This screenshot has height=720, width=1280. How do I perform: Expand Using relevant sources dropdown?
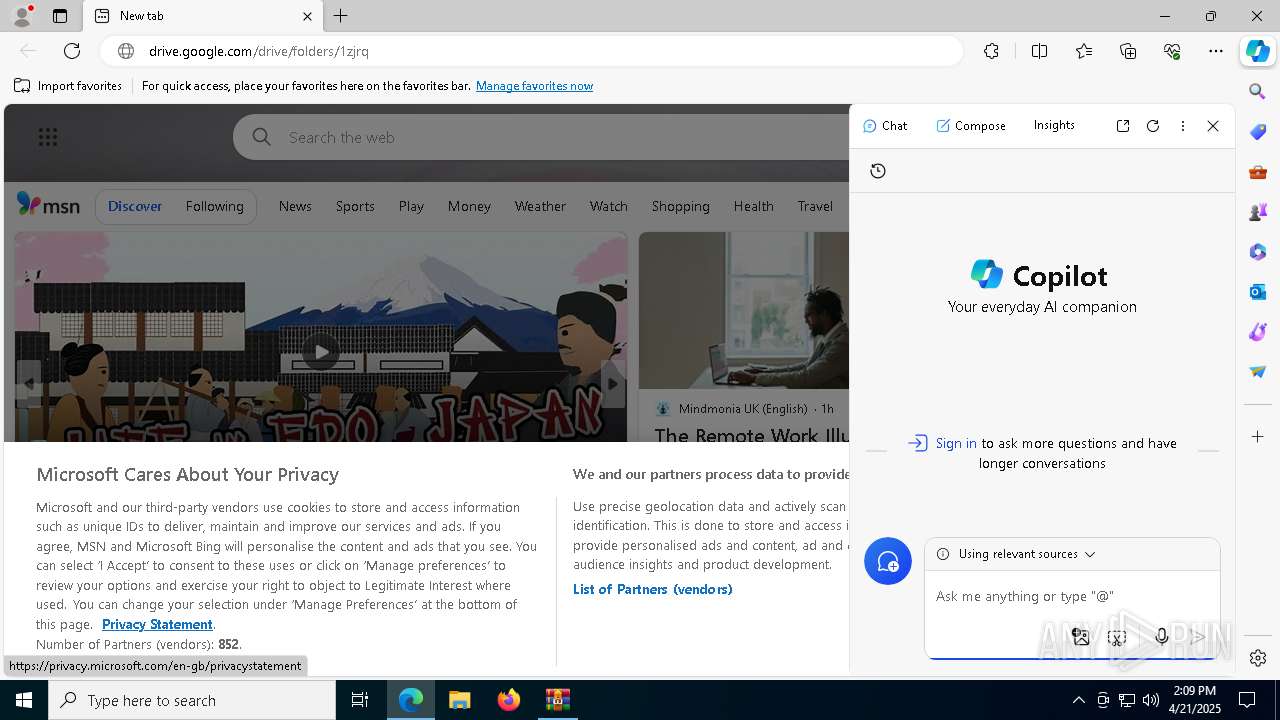(x=1017, y=554)
